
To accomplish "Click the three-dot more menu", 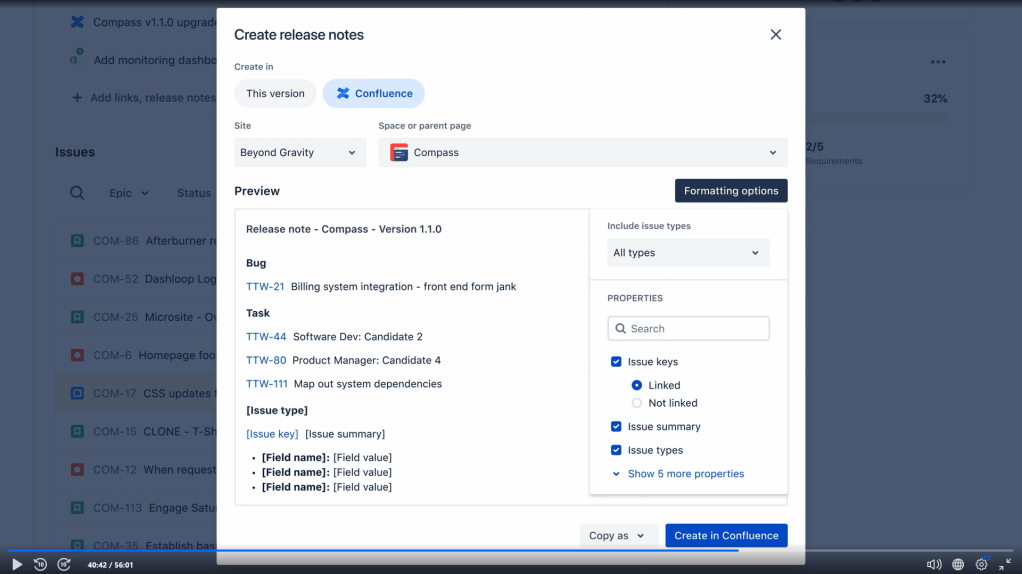I will [x=937, y=62].
